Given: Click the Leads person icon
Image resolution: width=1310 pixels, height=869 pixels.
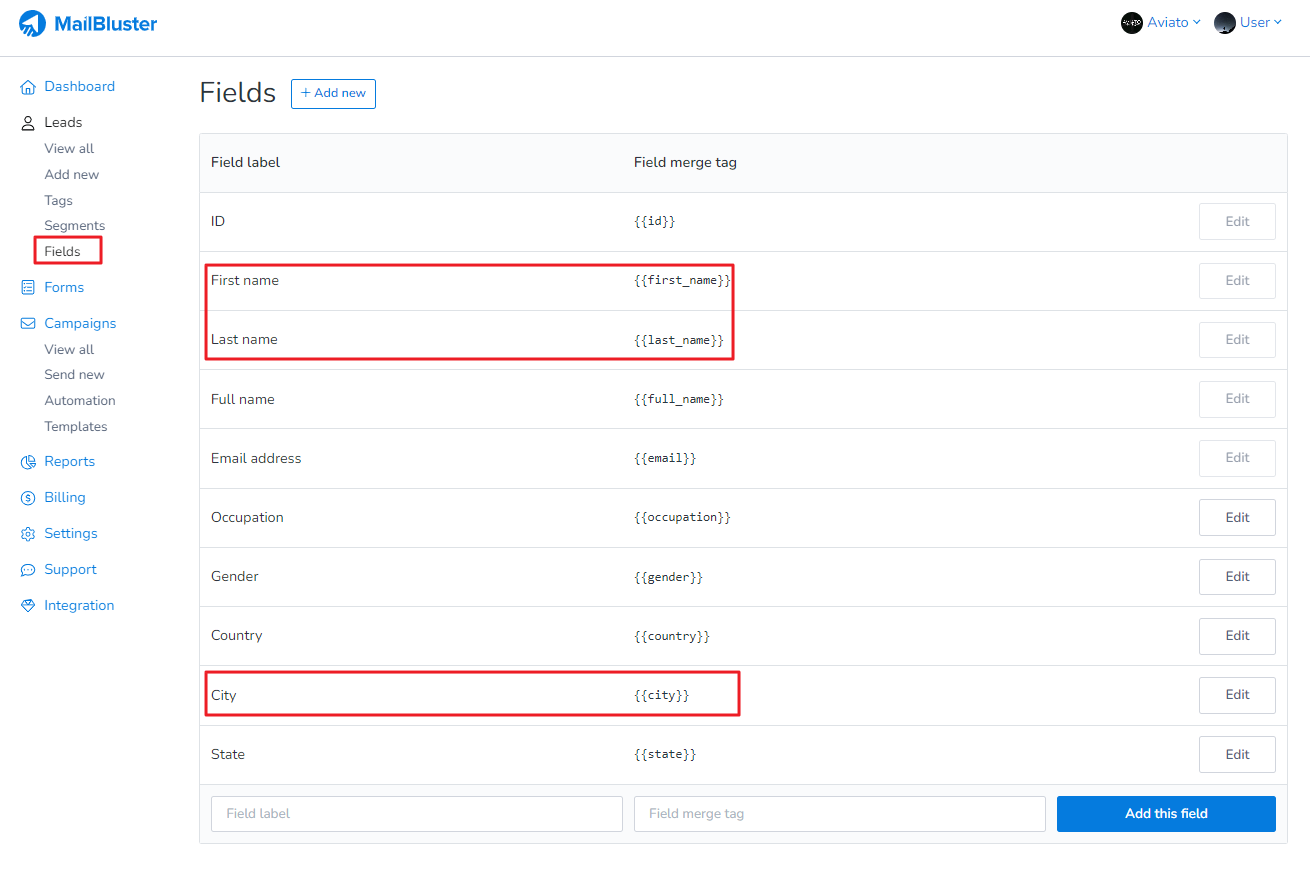Looking at the screenshot, I should [28, 123].
